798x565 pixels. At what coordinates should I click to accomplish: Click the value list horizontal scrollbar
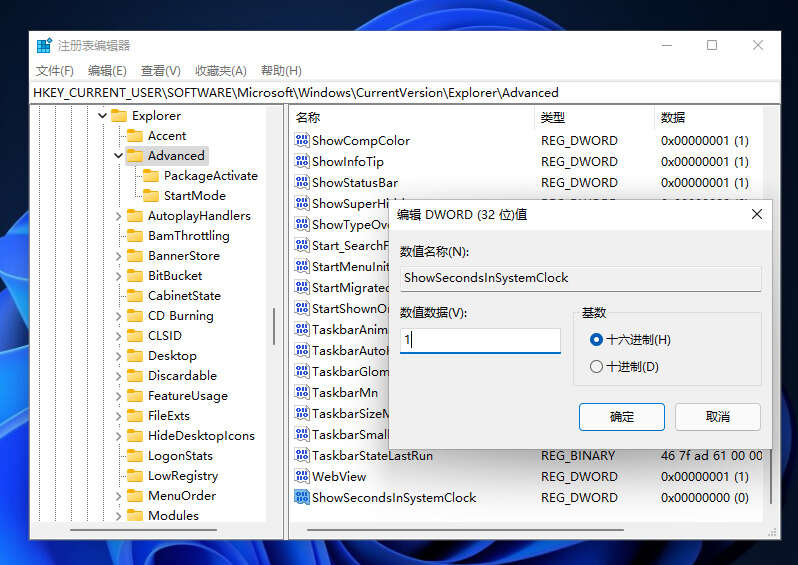click(x=465, y=530)
